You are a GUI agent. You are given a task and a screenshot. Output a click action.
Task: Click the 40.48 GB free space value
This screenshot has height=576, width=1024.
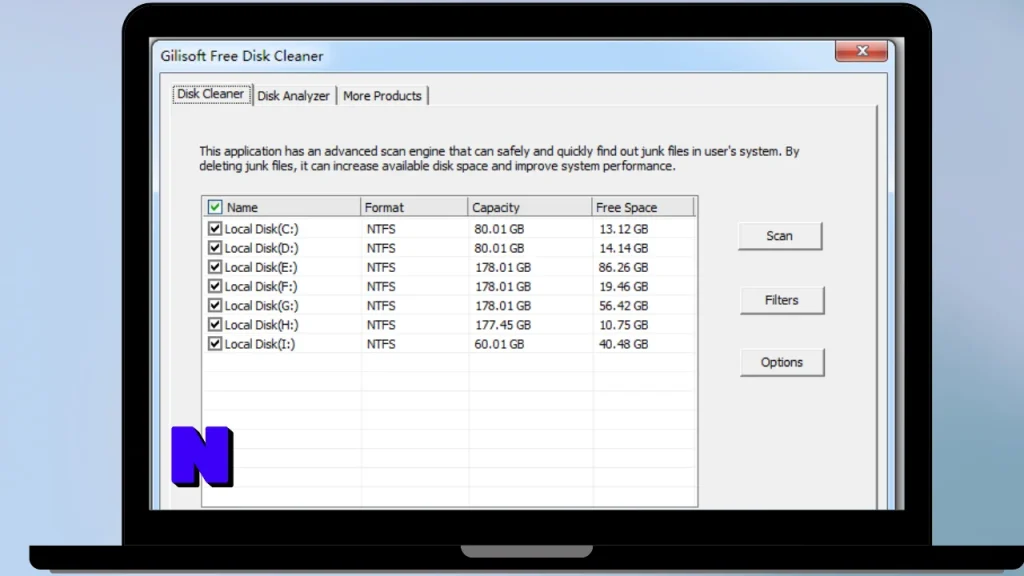point(624,344)
